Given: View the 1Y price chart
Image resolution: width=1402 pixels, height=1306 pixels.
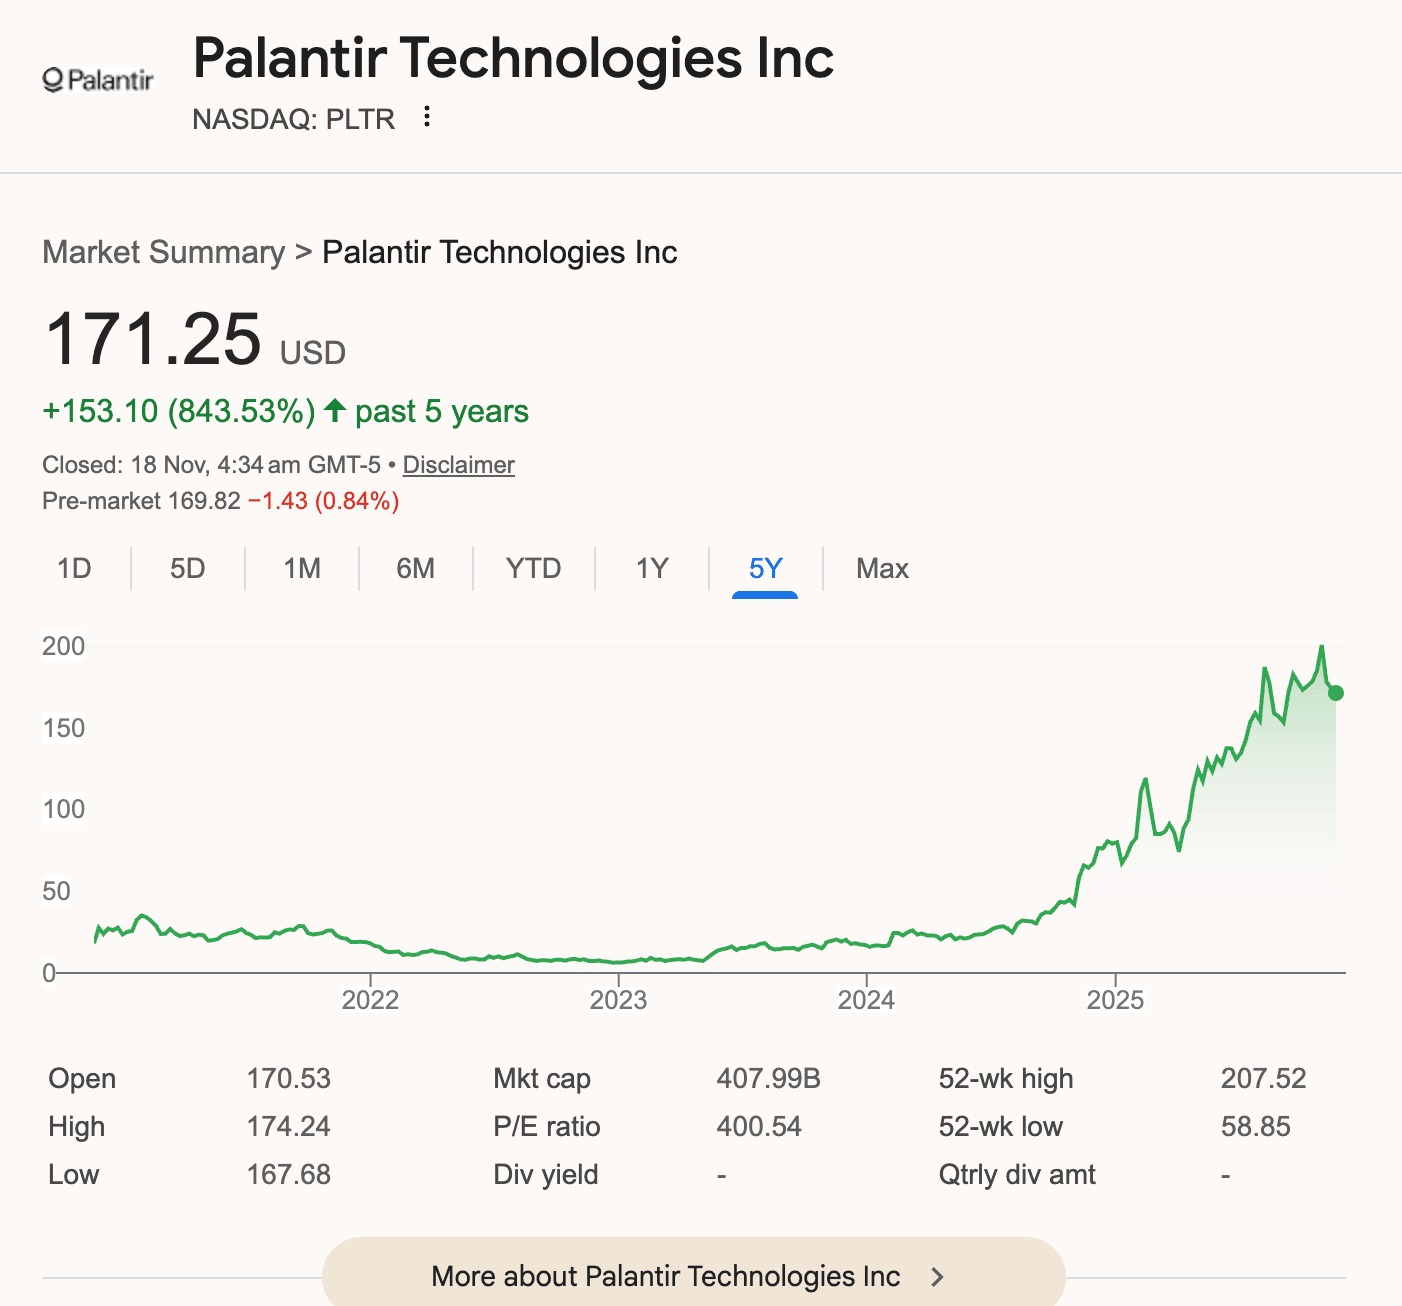Looking at the screenshot, I should coord(652,569).
